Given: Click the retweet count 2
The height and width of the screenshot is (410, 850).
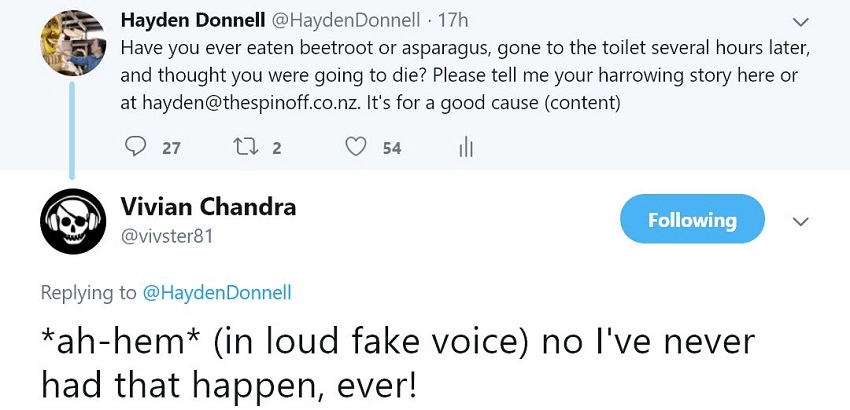Looking at the screenshot, I should tap(277, 148).
